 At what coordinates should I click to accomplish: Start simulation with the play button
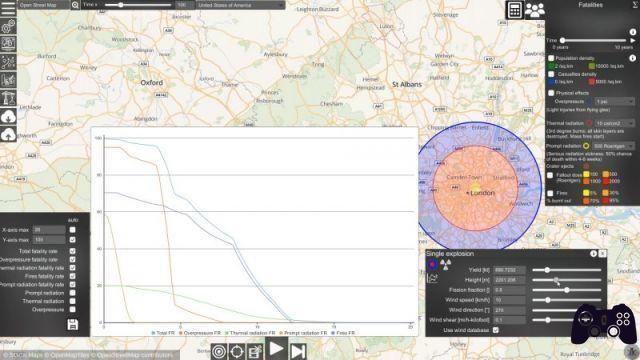276,349
